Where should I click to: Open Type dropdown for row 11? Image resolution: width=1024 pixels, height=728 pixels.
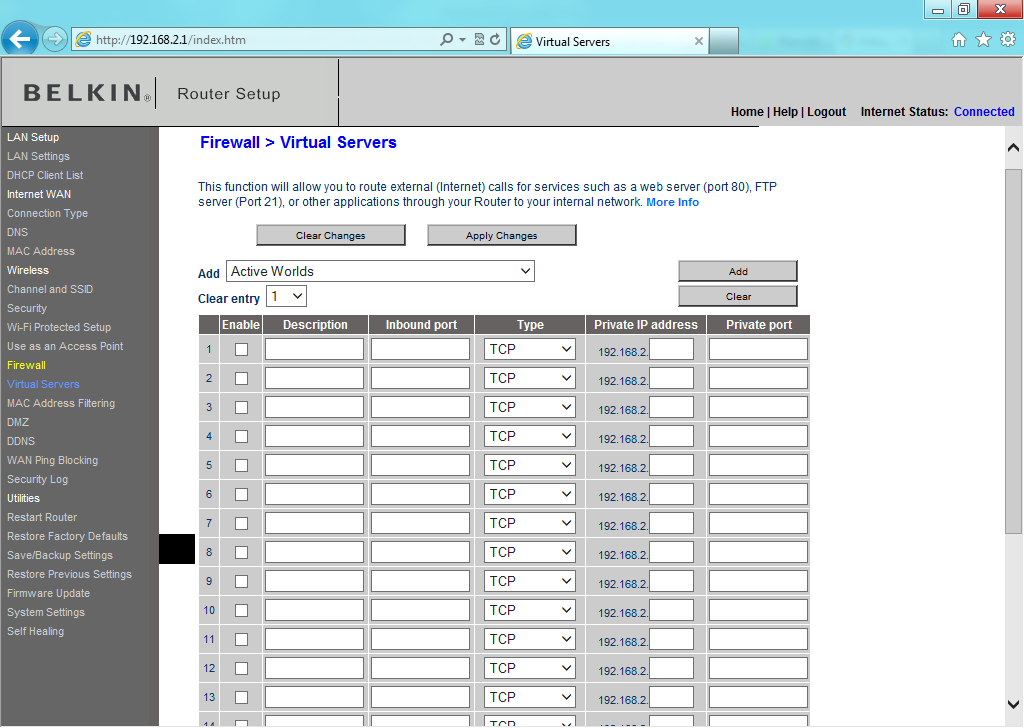pos(530,639)
